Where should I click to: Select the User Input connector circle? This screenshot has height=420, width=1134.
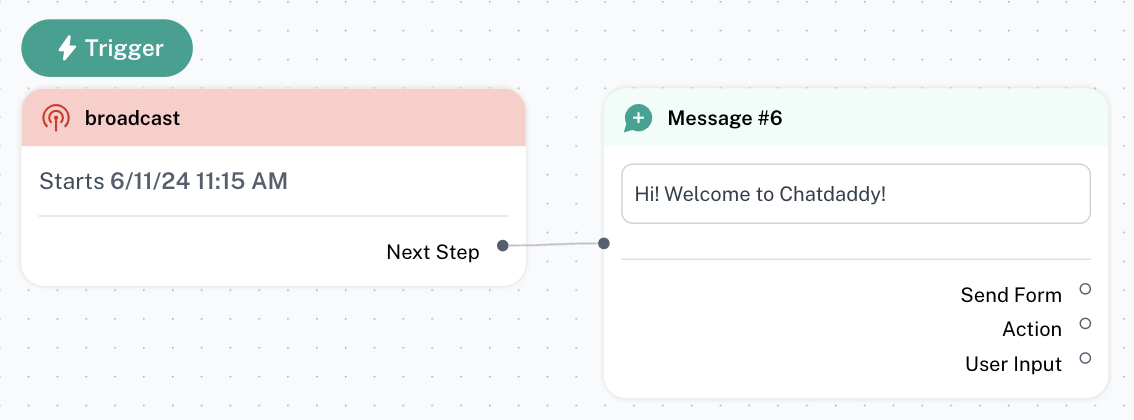1085,358
